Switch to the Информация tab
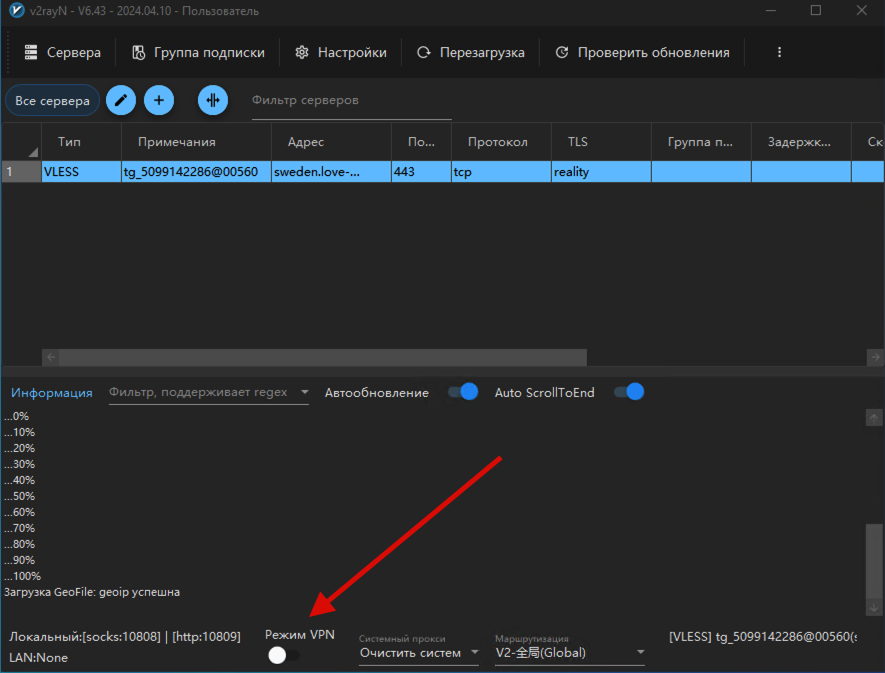This screenshot has width=885, height=673. (52, 393)
